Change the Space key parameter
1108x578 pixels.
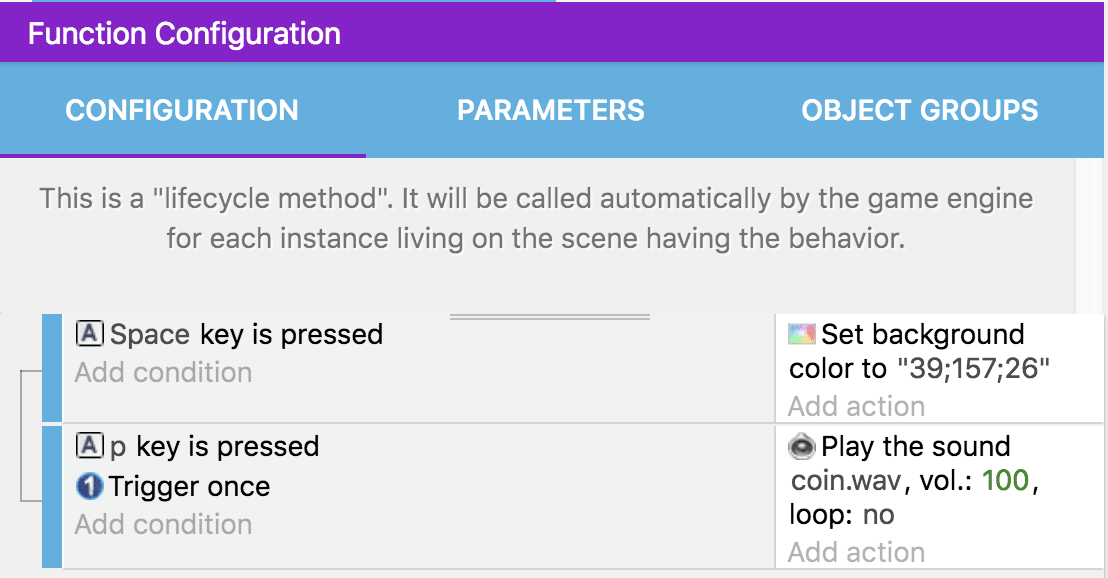point(150,334)
